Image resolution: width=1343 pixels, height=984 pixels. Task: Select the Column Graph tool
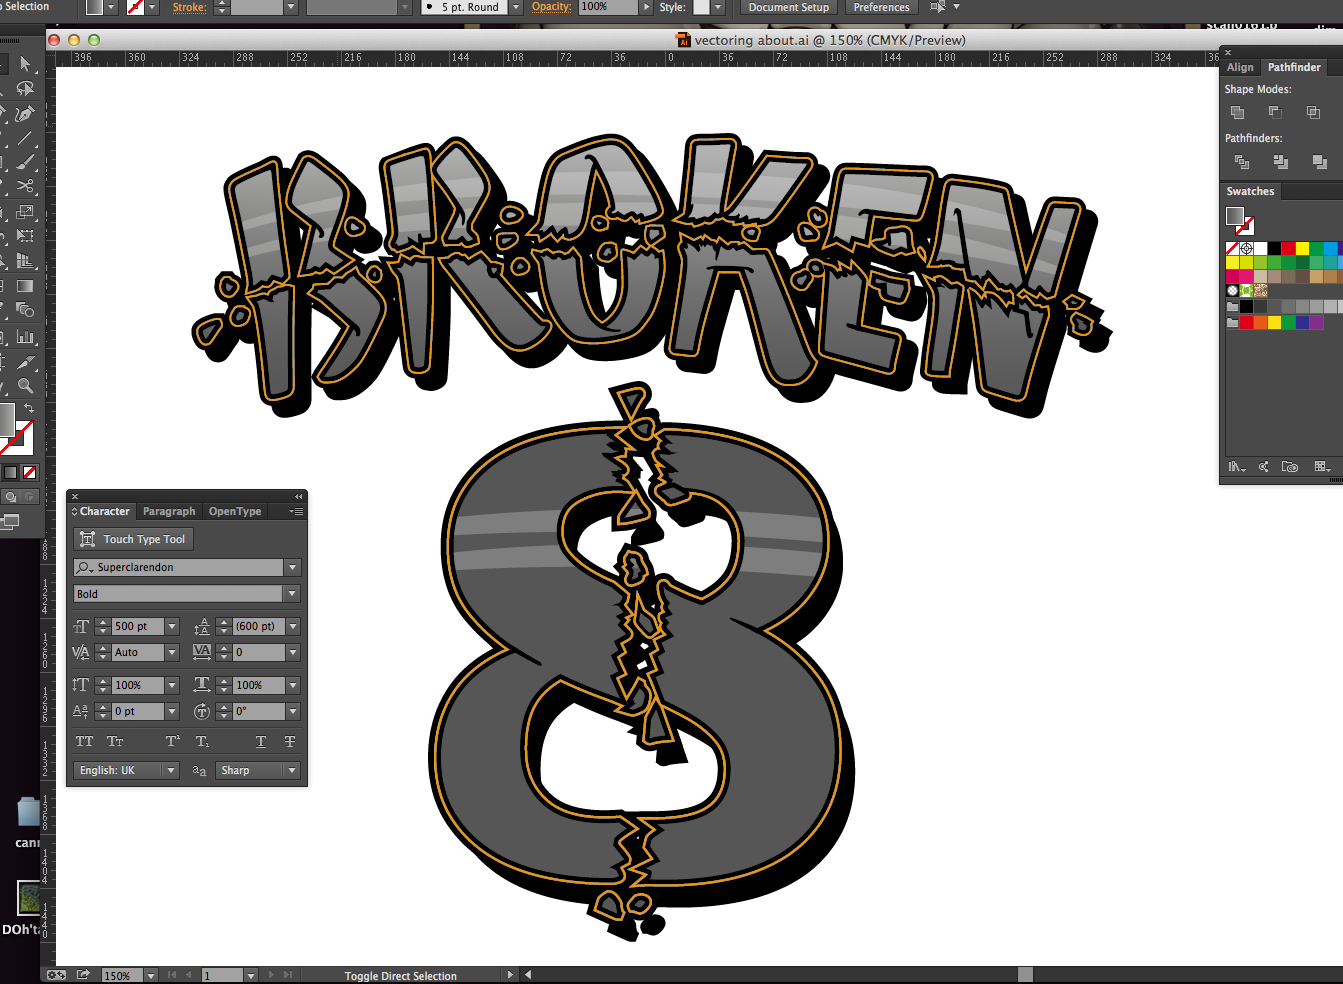click(x=25, y=337)
